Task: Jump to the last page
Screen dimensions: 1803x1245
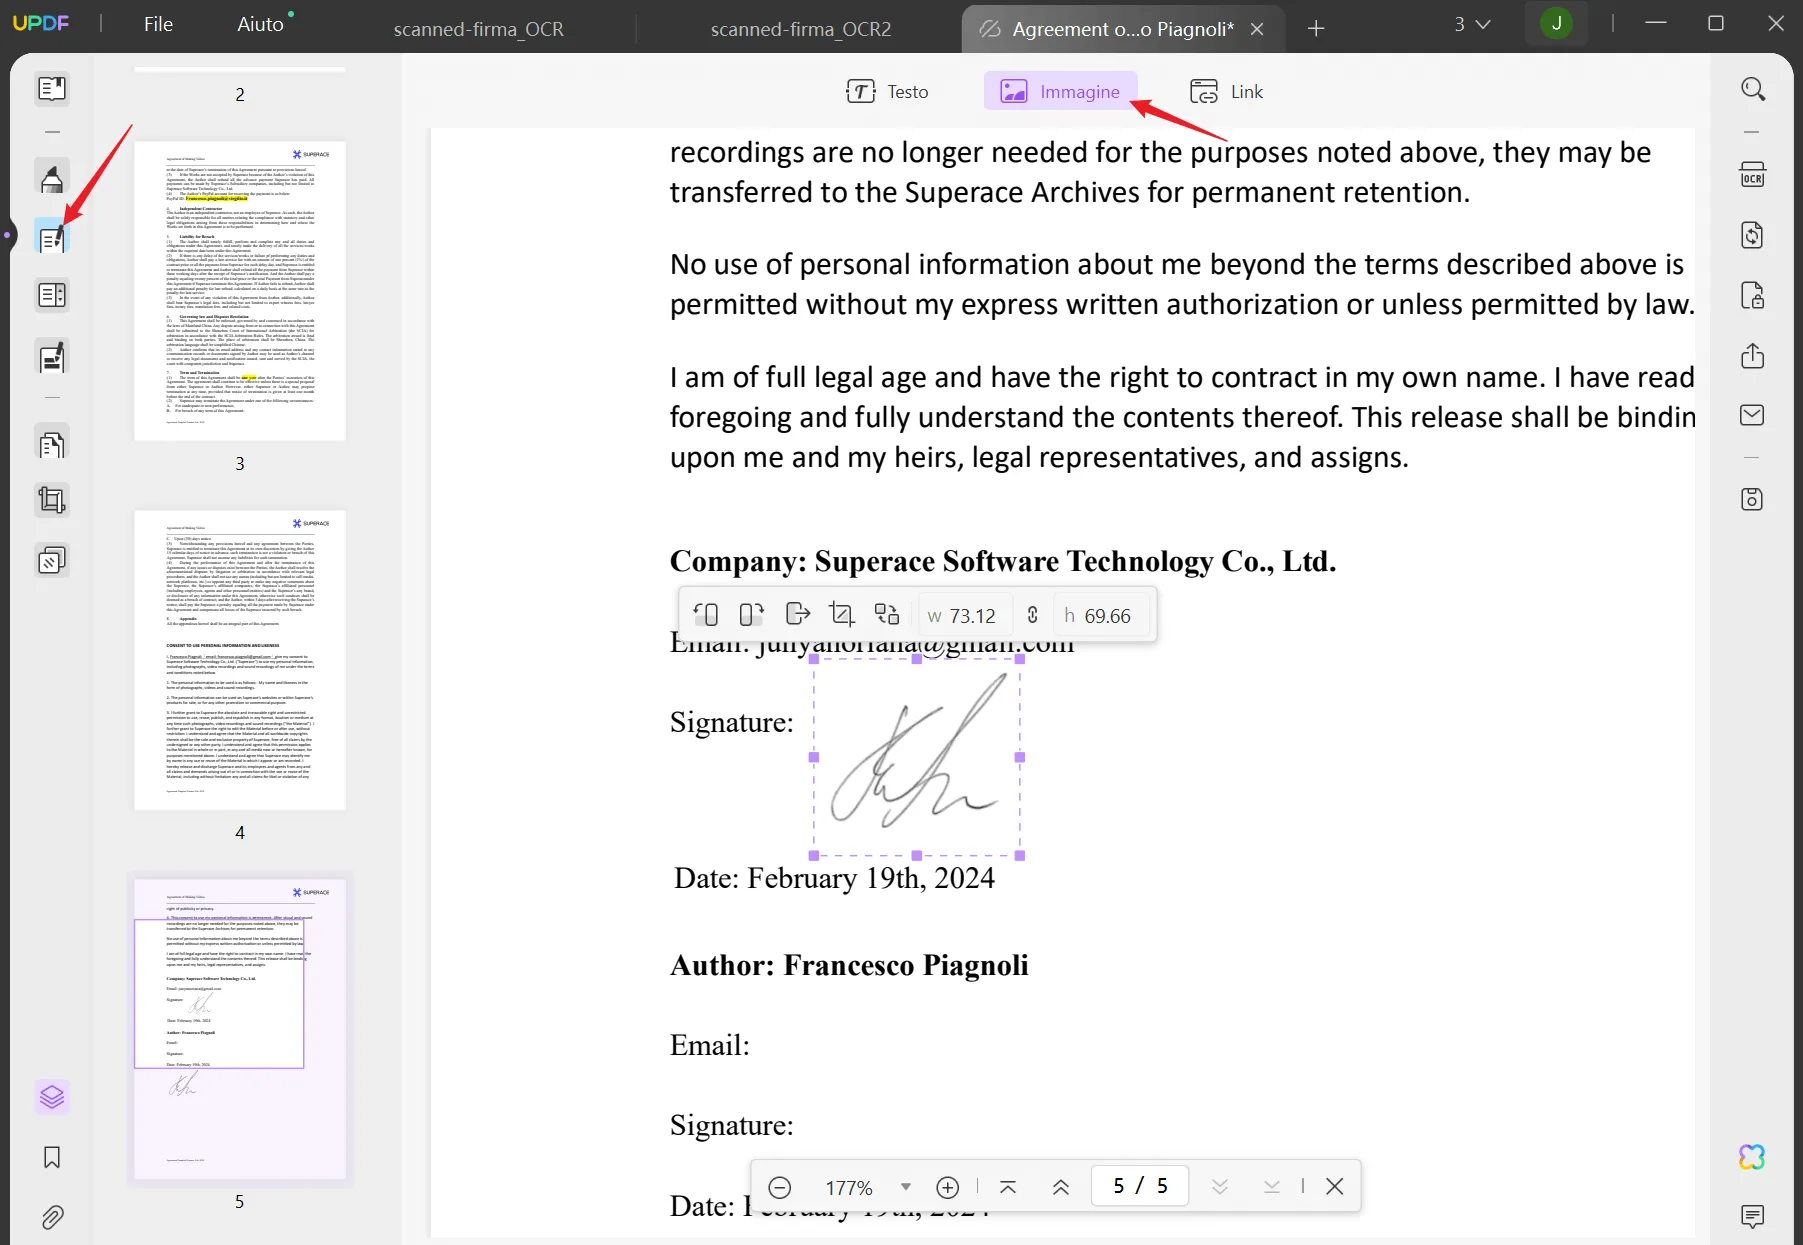Action: pos(1272,1187)
